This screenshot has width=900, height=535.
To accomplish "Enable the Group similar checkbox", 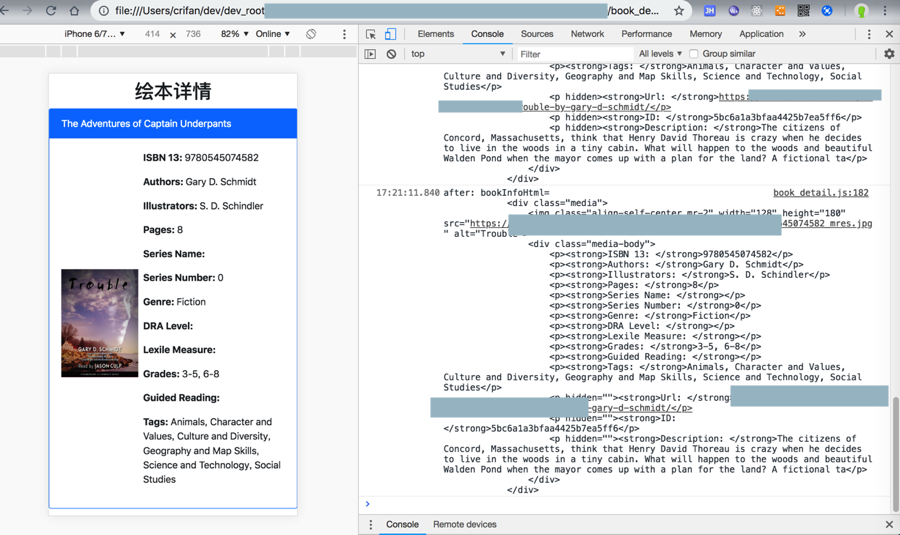I will (693, 53).
